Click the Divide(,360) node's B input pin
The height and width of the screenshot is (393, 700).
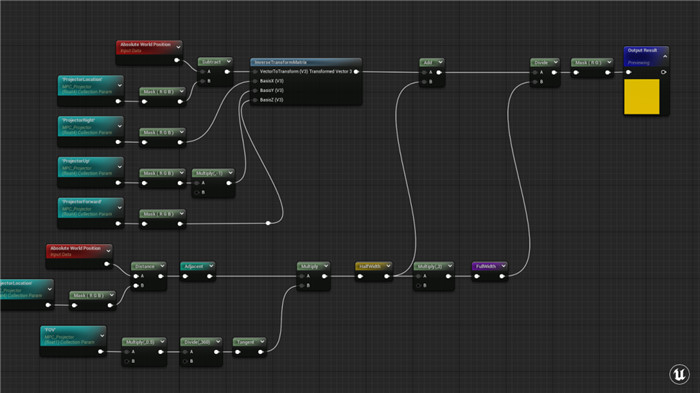[185, 361]
